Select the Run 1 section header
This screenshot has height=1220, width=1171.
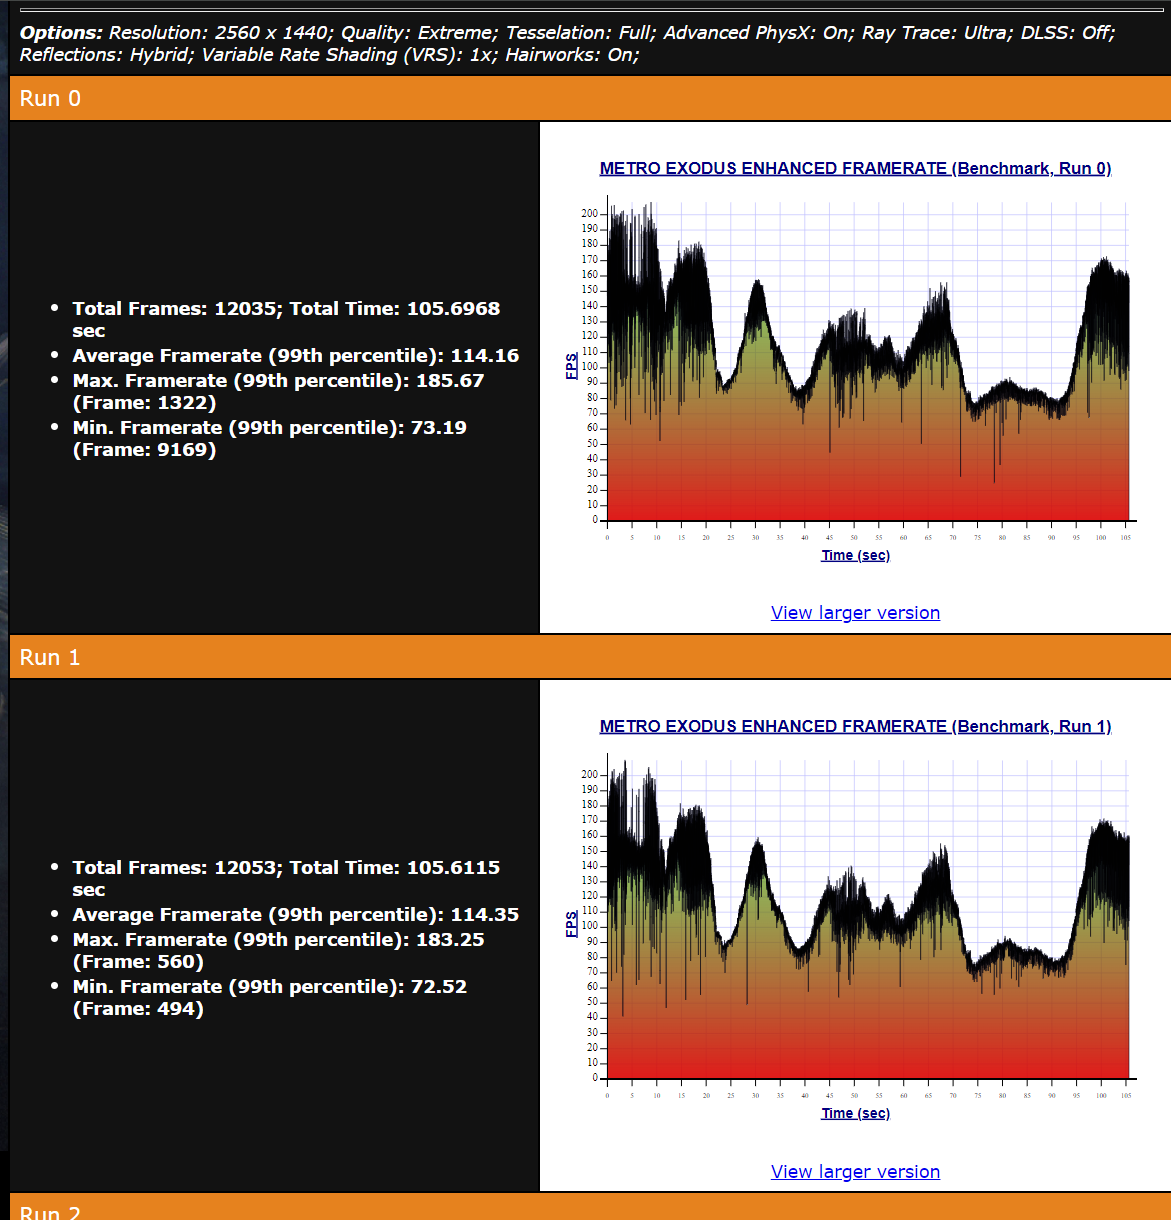(x=590, y=657)
